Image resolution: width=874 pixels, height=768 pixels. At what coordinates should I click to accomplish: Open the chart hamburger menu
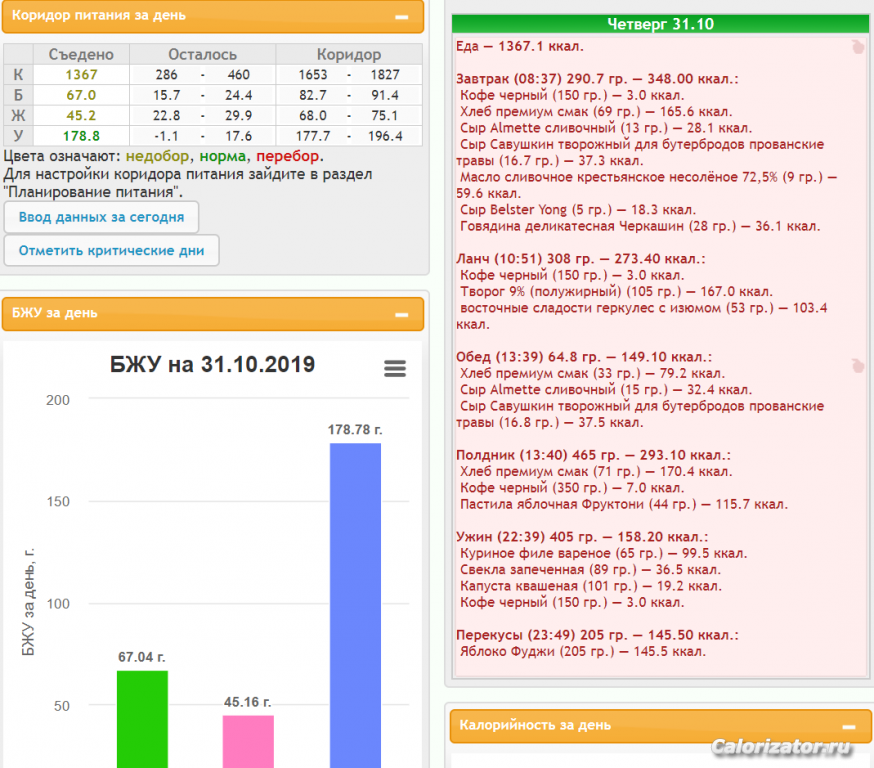pos(395,368)
